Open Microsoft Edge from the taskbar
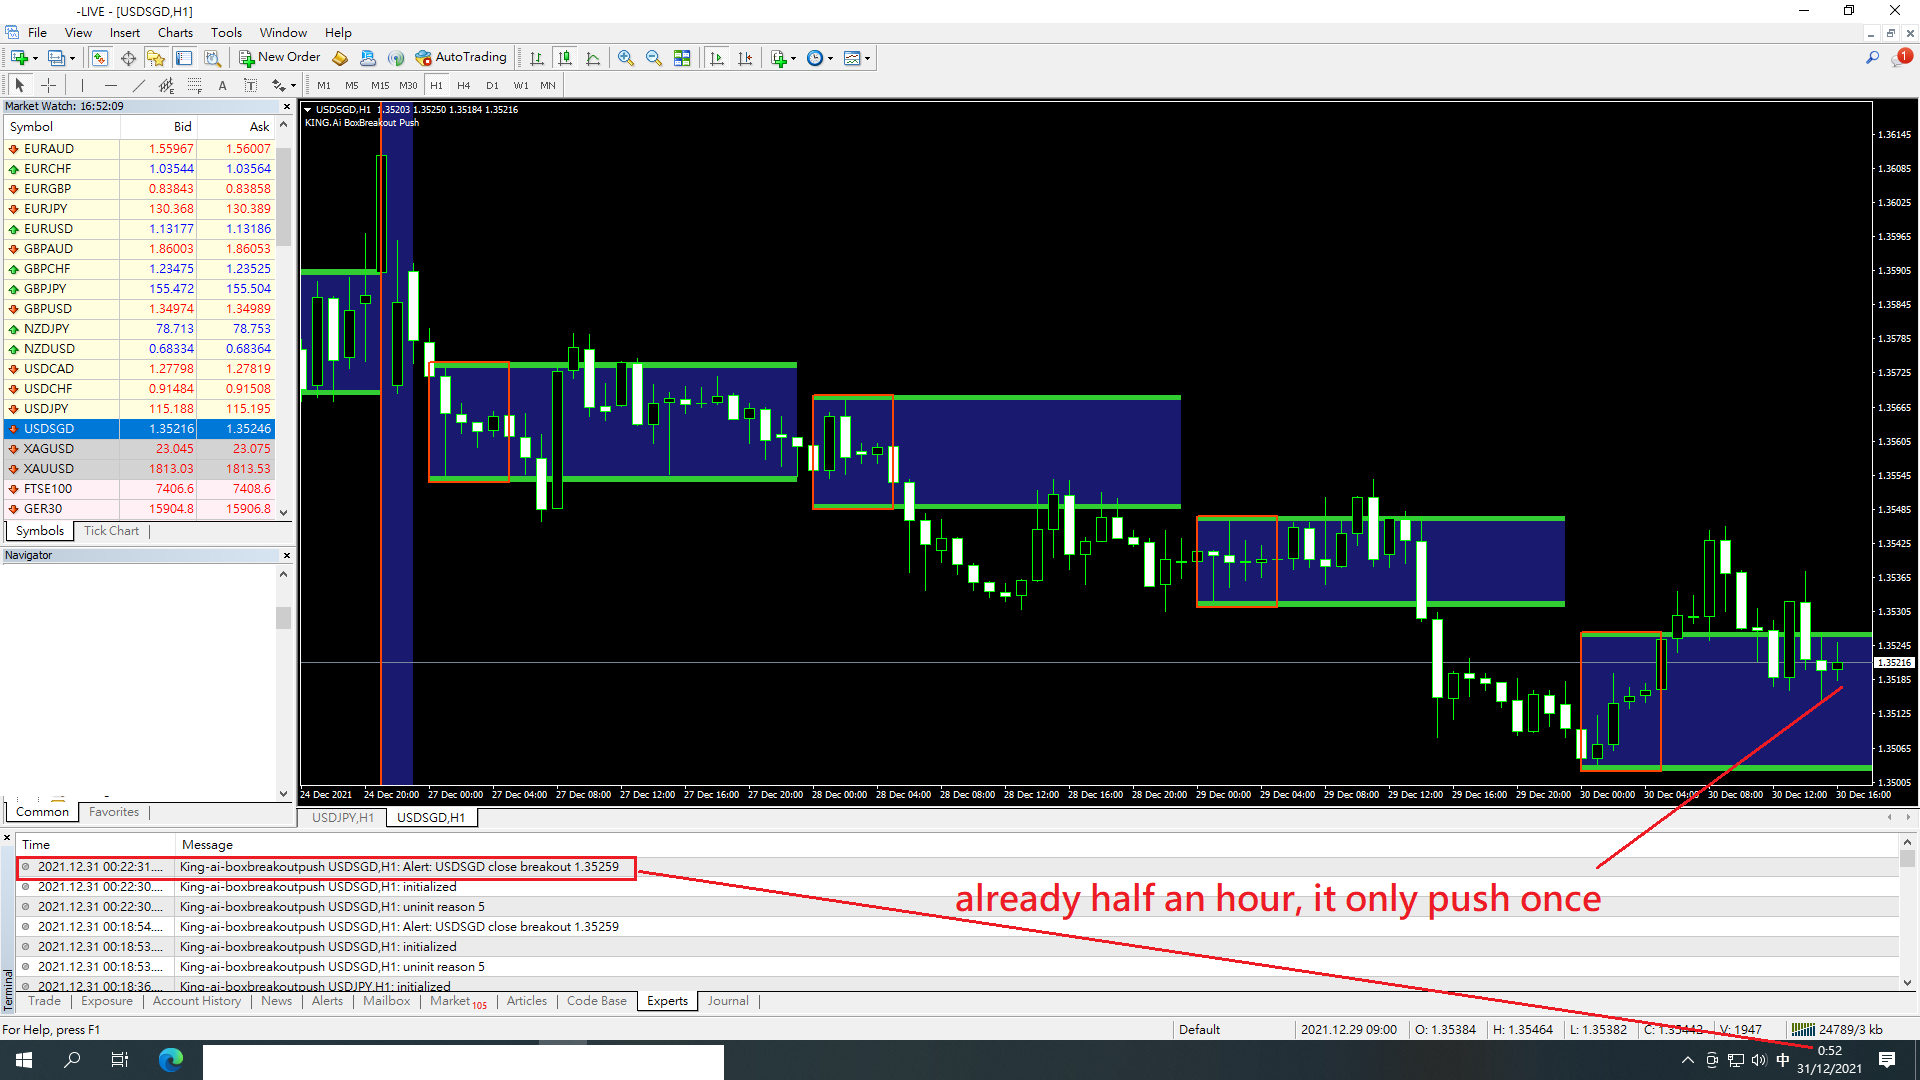Viewport: 1920px width, 1080px height. 171,1060
